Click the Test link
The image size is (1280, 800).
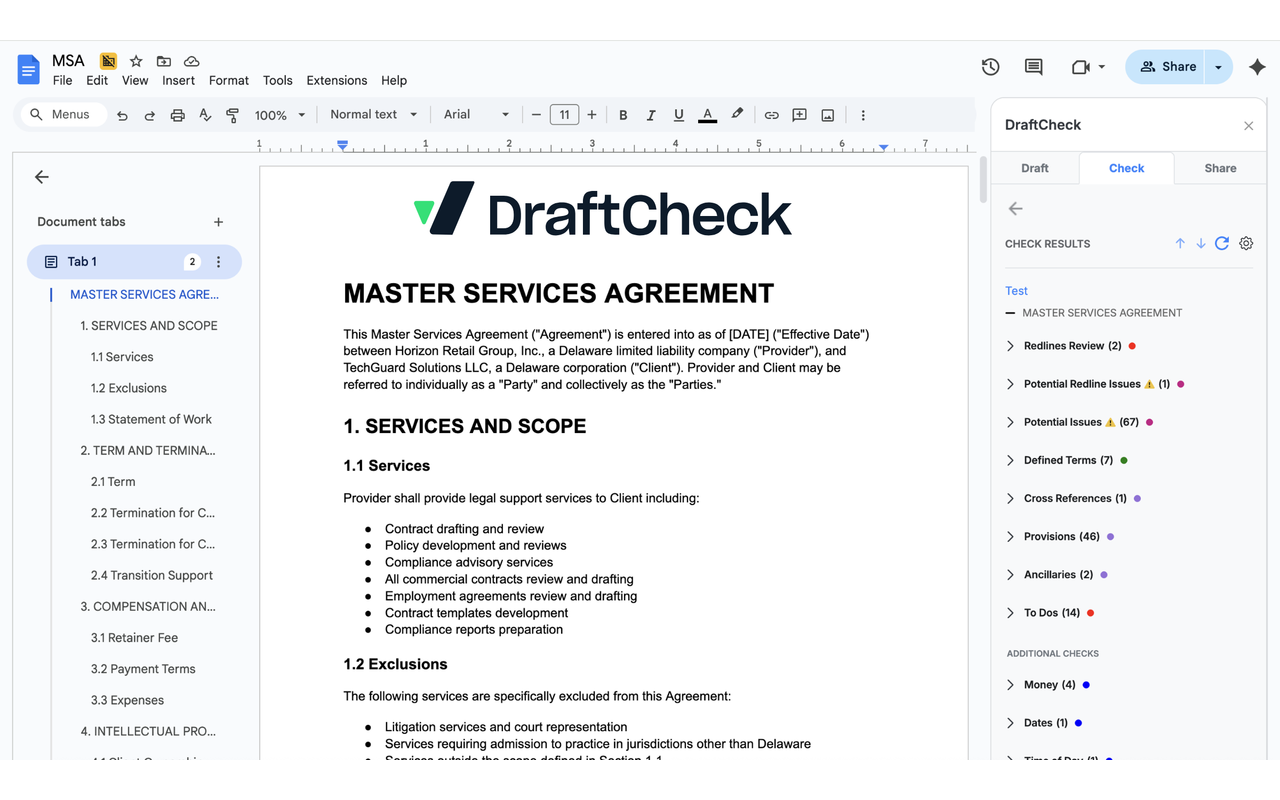pyautogui.click(x=1016, y=291)
